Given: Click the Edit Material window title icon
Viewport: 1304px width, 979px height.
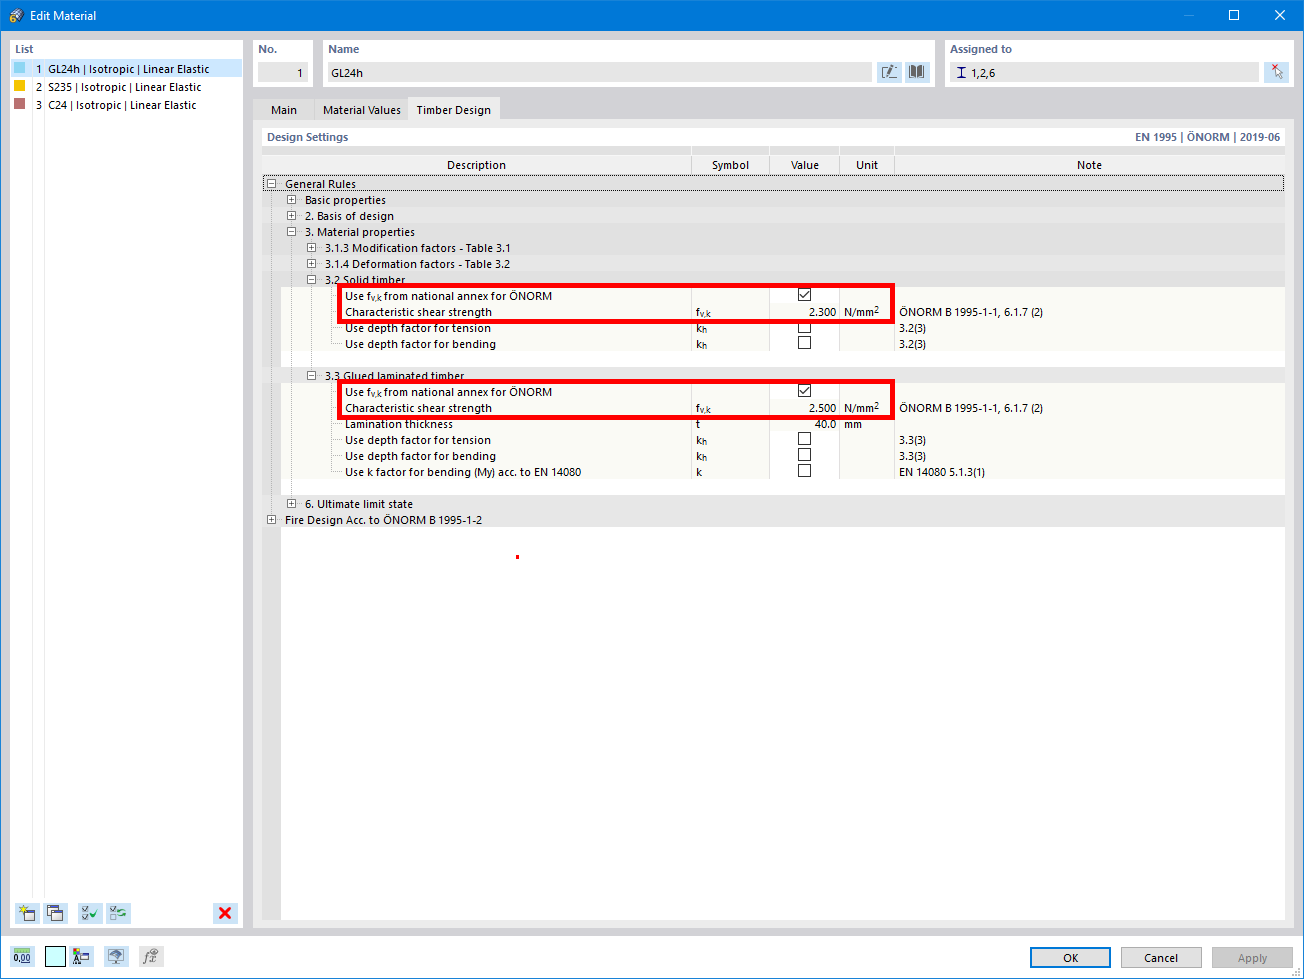Looking at the screenshot, I should [x=16, y=15].
